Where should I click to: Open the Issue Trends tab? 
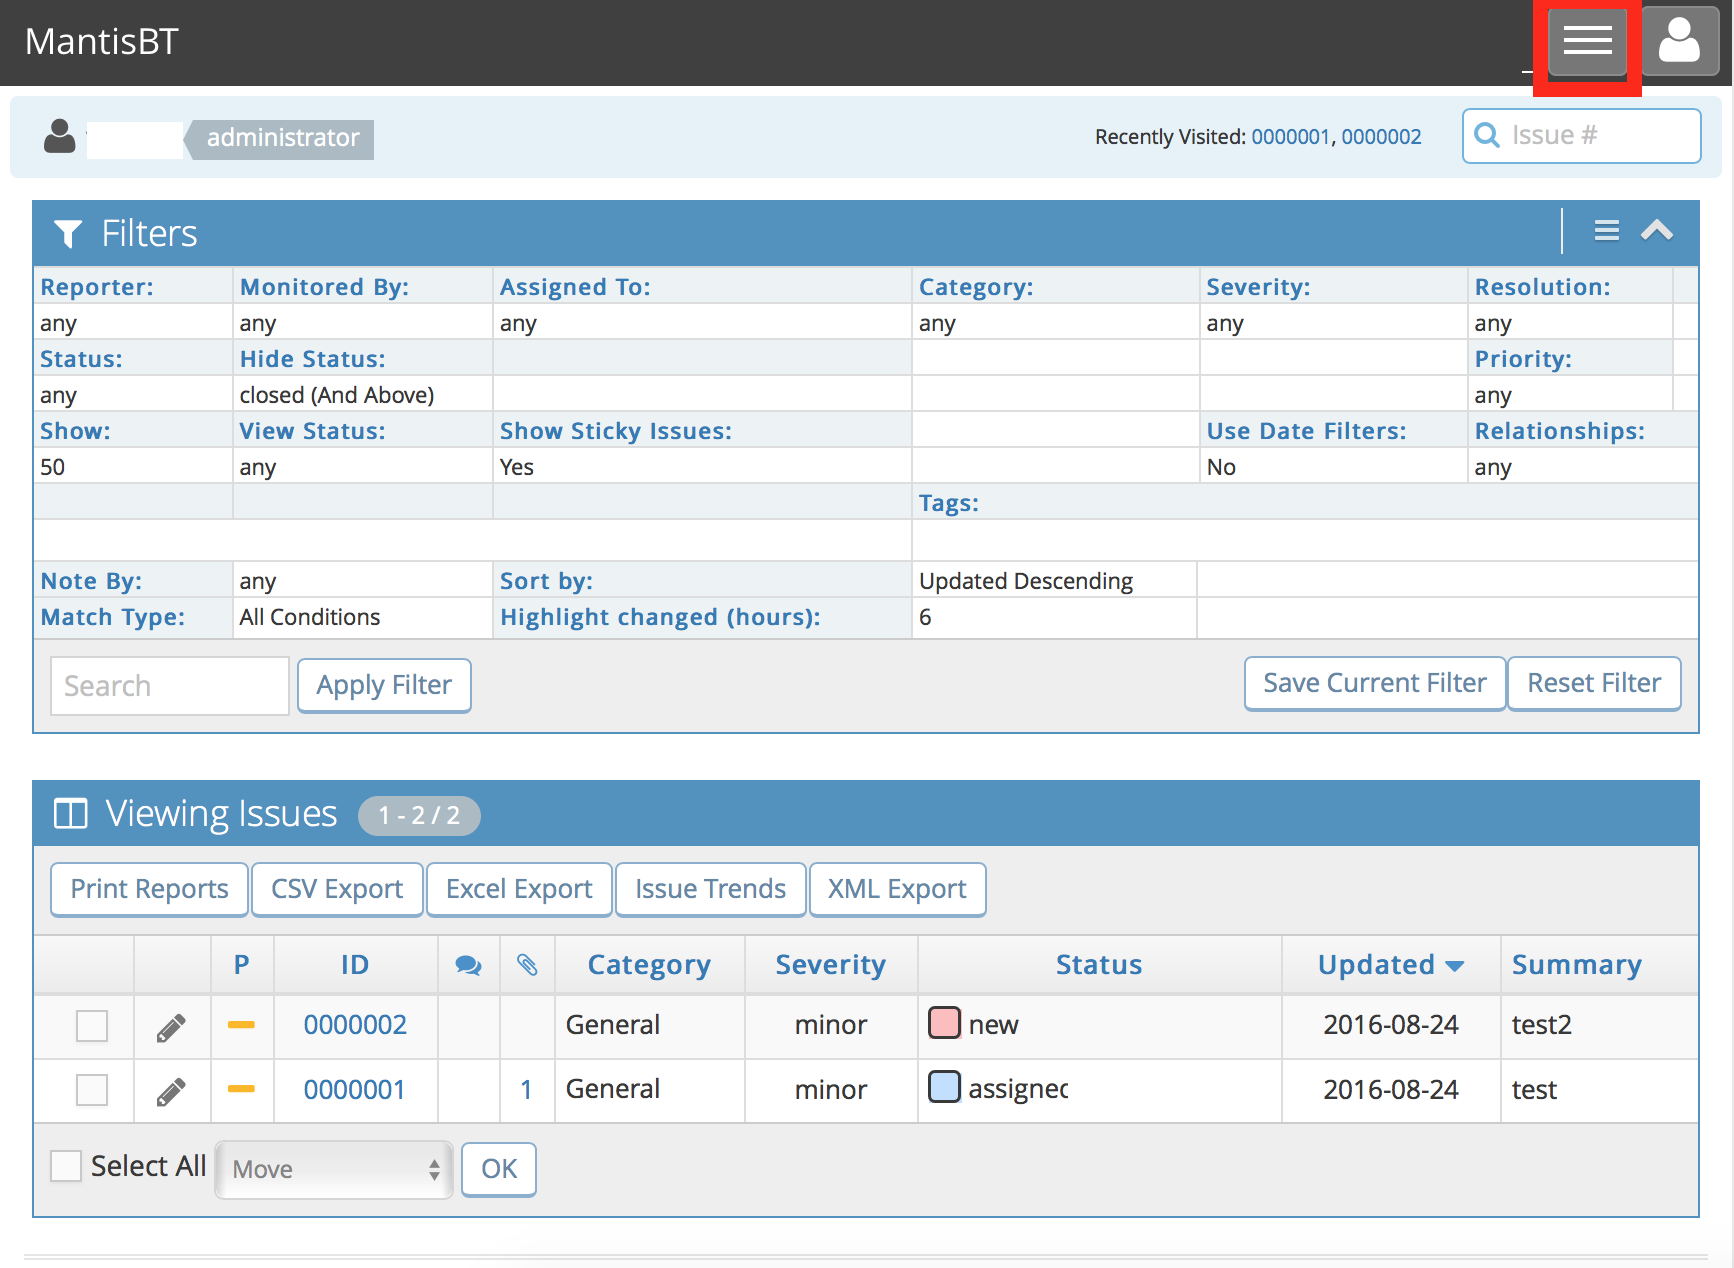[710, 889]
